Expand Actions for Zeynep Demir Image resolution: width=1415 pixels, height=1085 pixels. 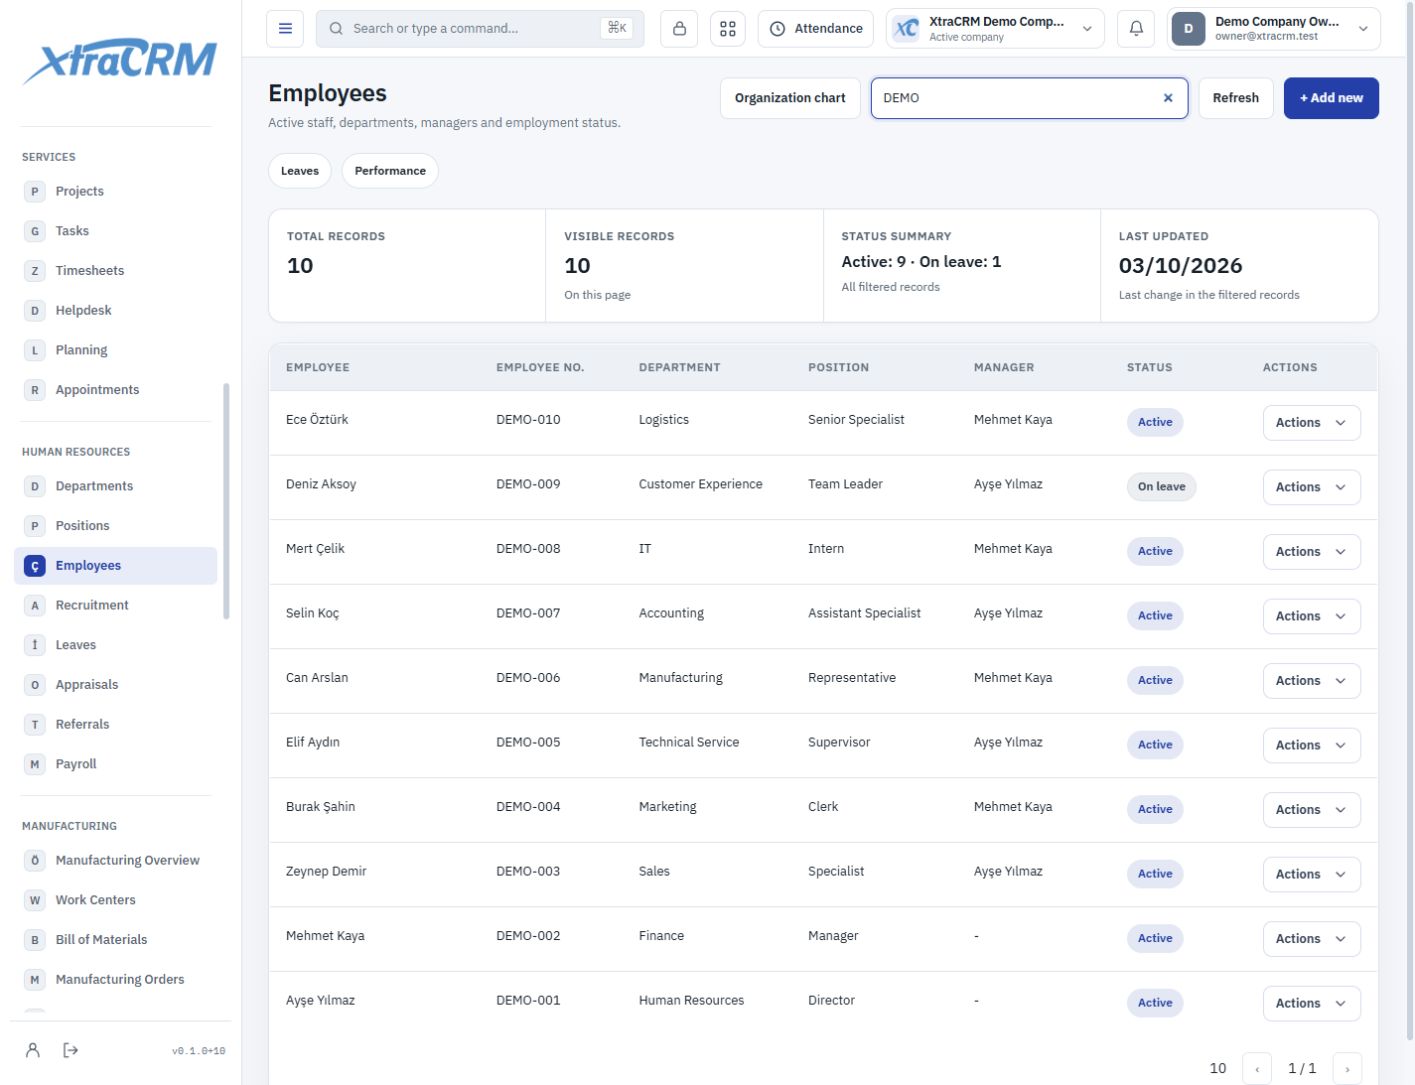tap(1311, 874)
